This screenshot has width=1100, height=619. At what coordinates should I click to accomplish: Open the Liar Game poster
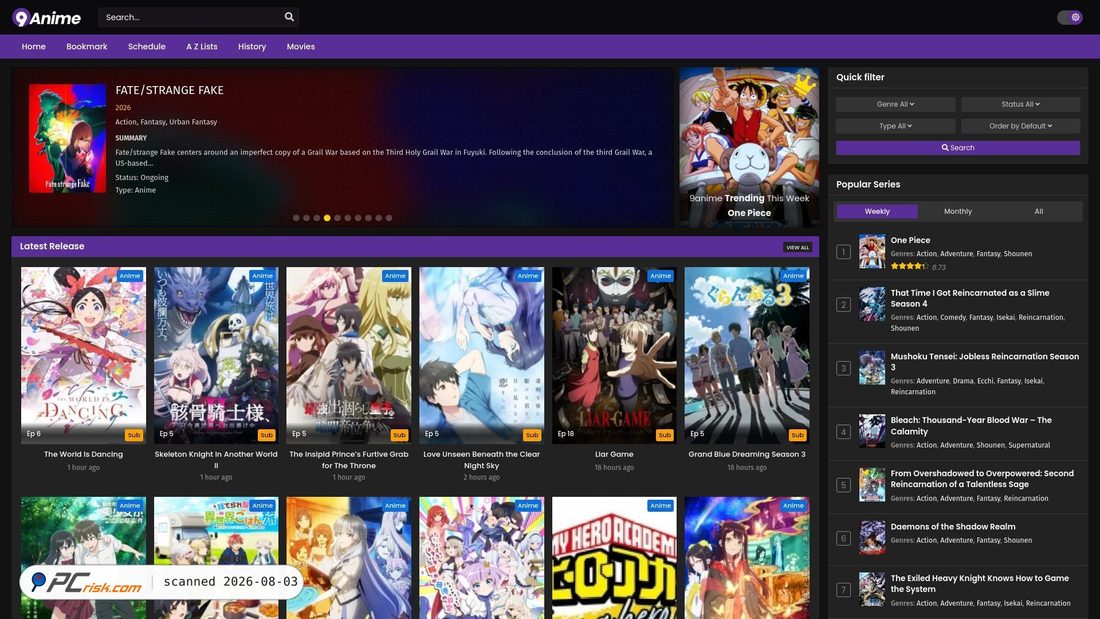(x=614, y=355)
